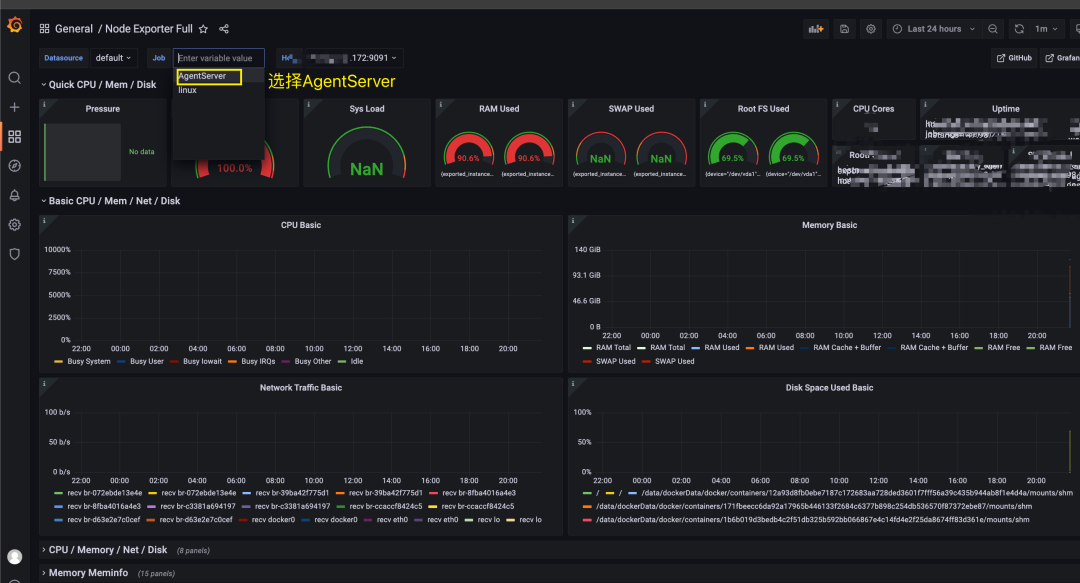Viewport: 1080px width, 583px height.
Task: Open the Dashboards sidebar icon
Action: tap(14, 136)
